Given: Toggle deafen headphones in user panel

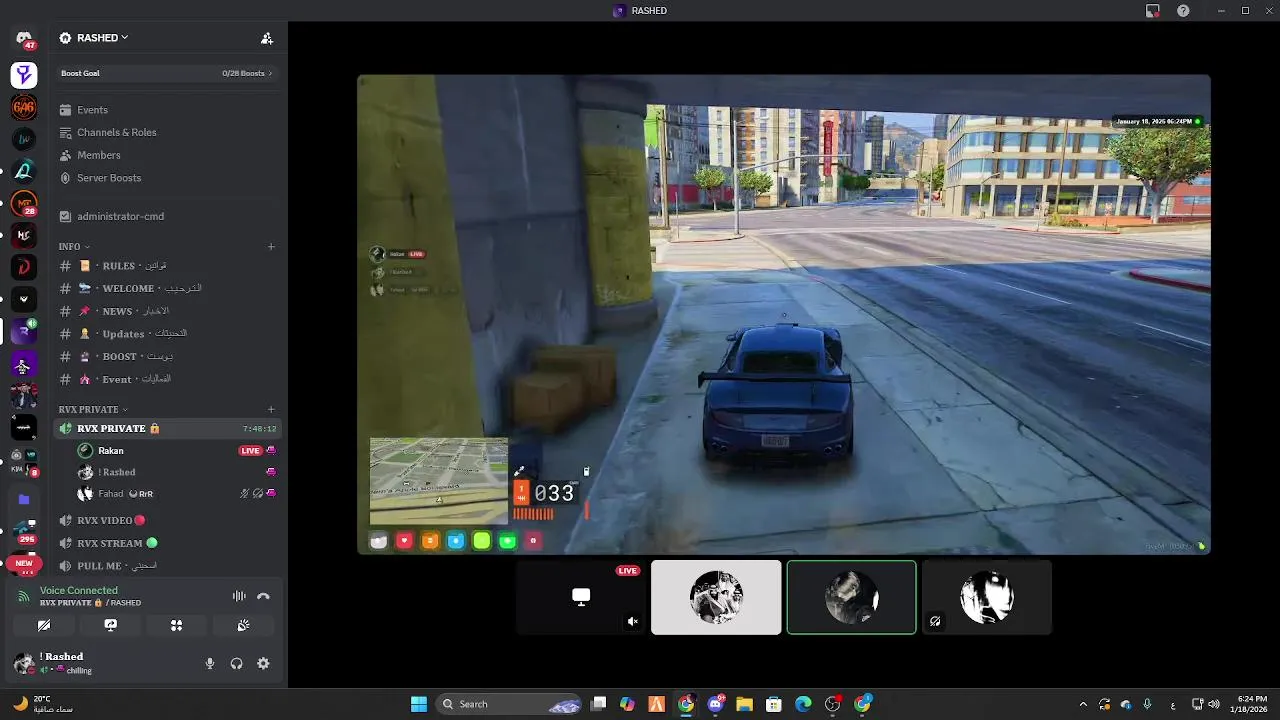Looking at the screenshot, I should (x=237, y=663).
